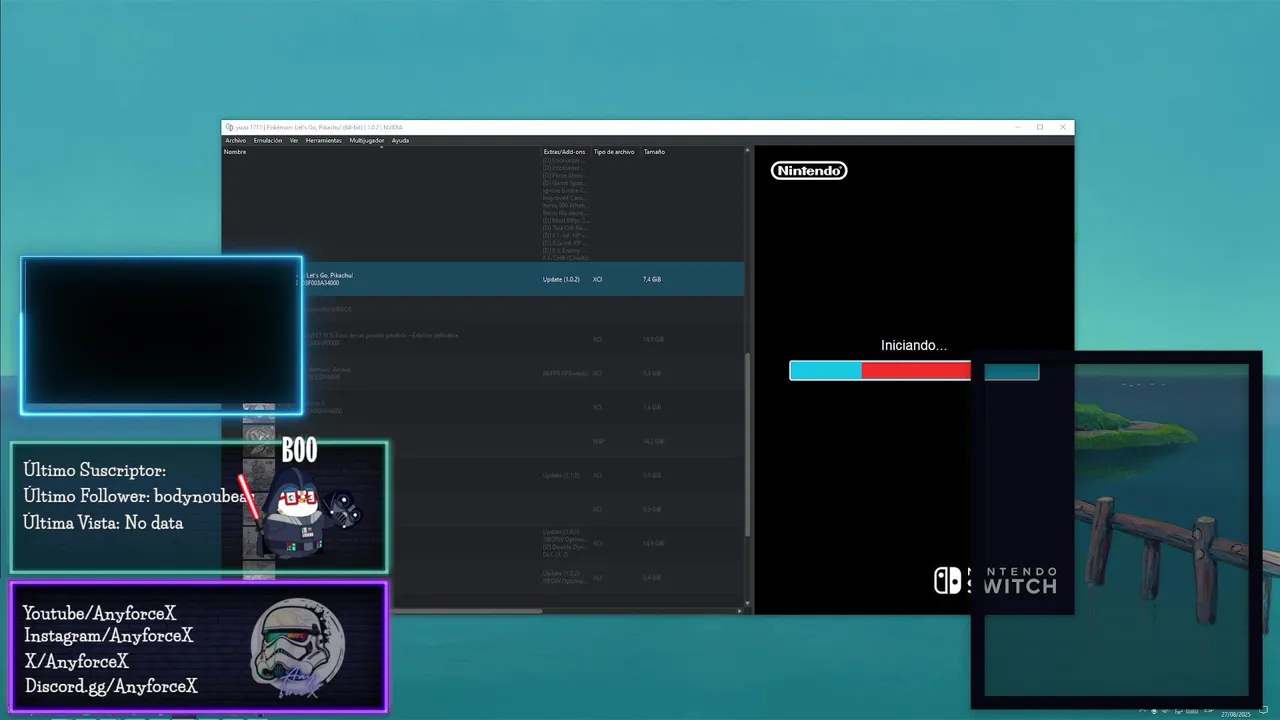Screen dimensions: 1280x720
Task: Sort by Tipo de archivo column
Action: coord(614,152)
